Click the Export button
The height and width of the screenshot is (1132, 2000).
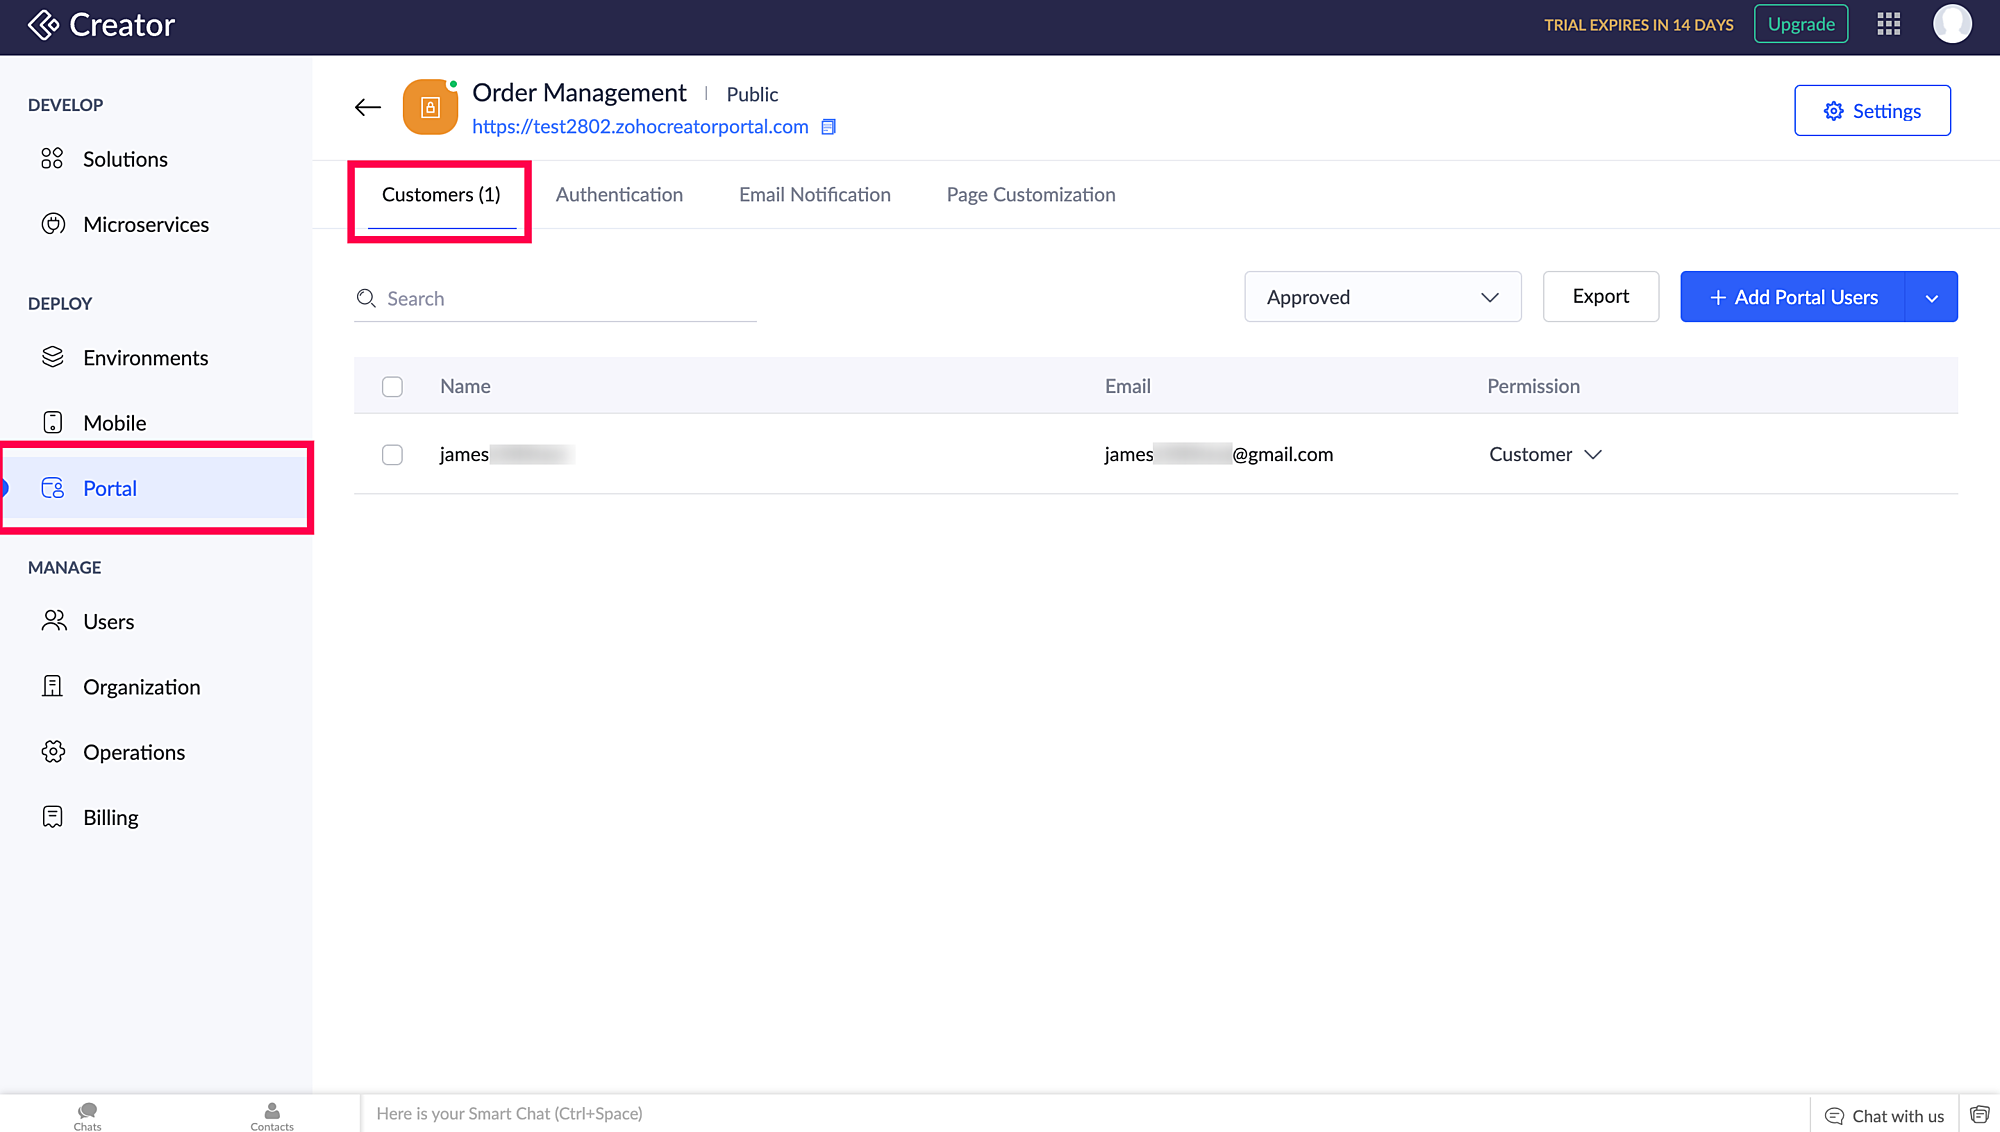tap(1600, 297)
